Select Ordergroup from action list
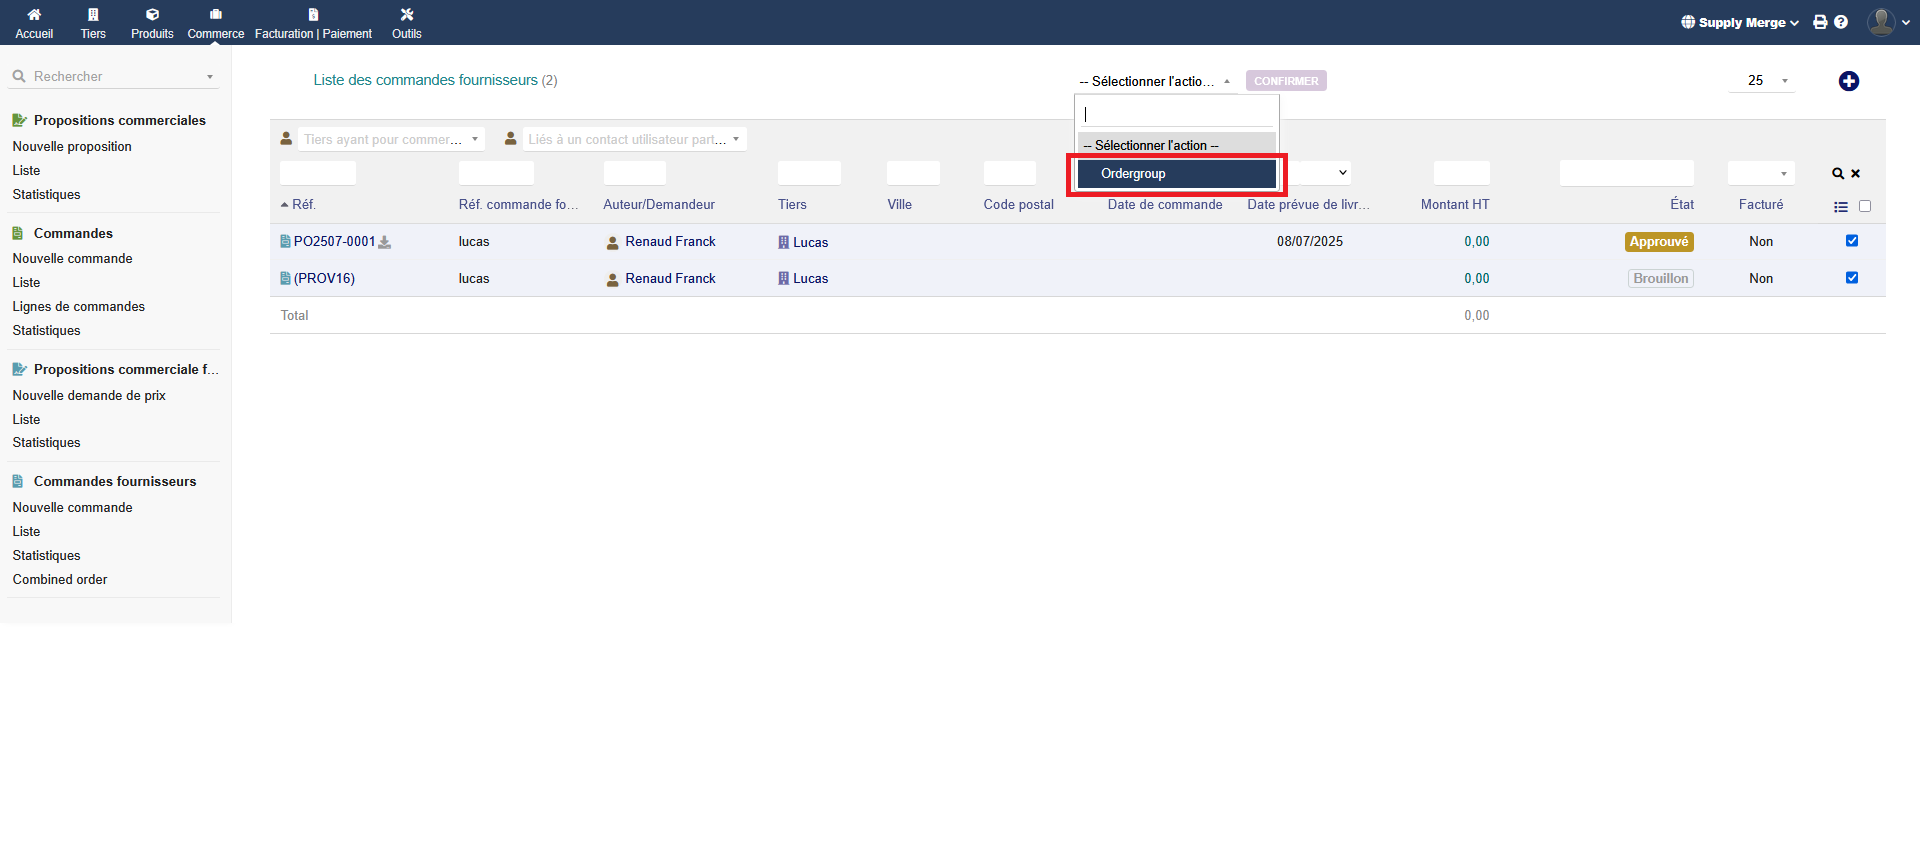1920x849 pixels. (1176, 174)
